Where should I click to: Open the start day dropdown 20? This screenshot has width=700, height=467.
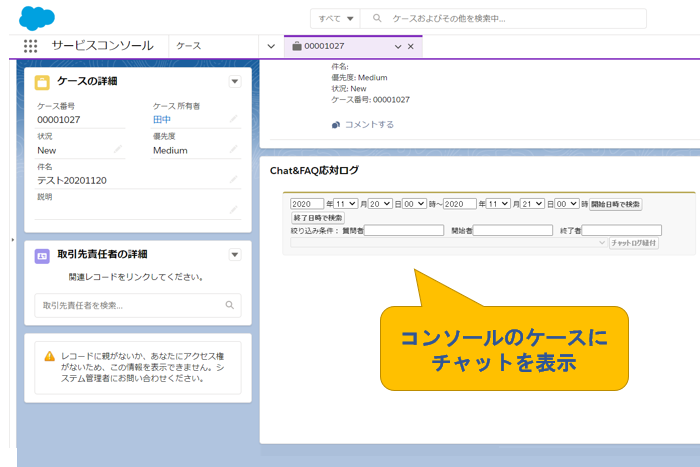click(380, 204)
